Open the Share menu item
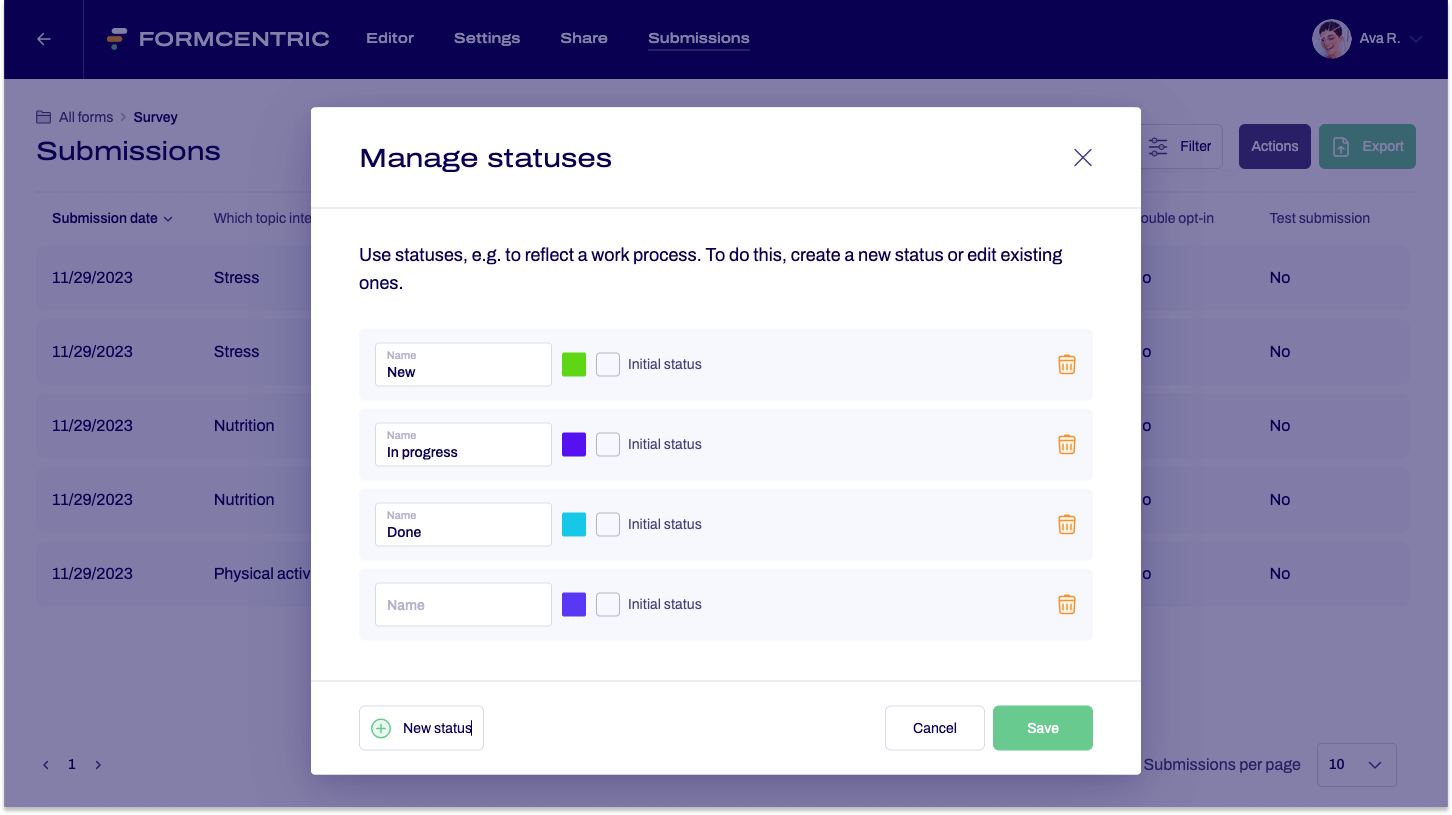This screenshot has height=815, width=1452. pos(583,38)
